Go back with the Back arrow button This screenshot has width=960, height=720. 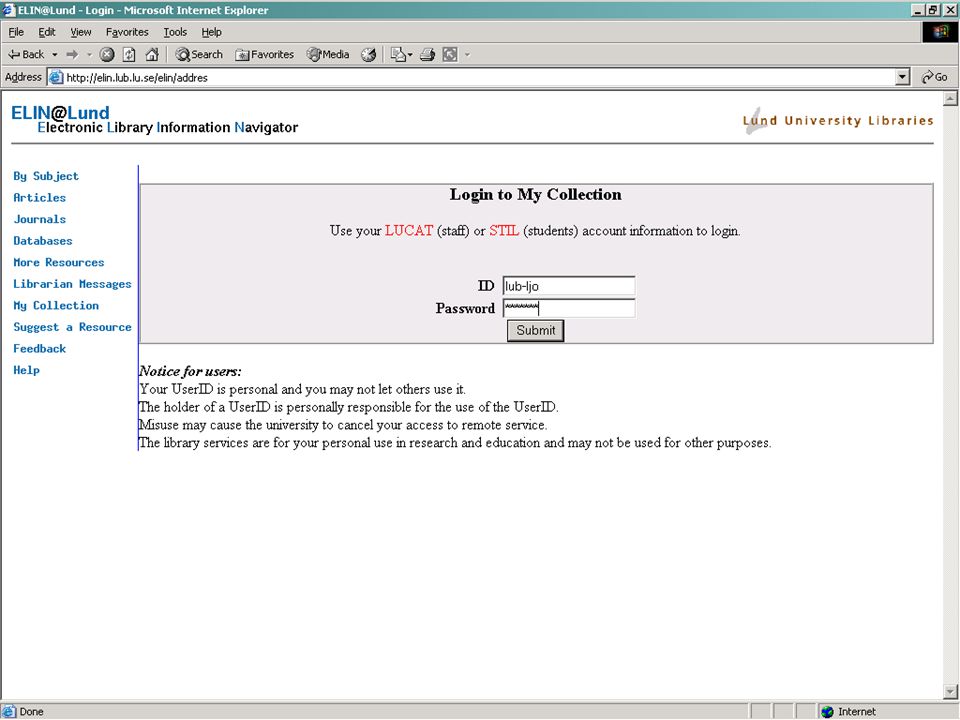[x=26, y=54]
